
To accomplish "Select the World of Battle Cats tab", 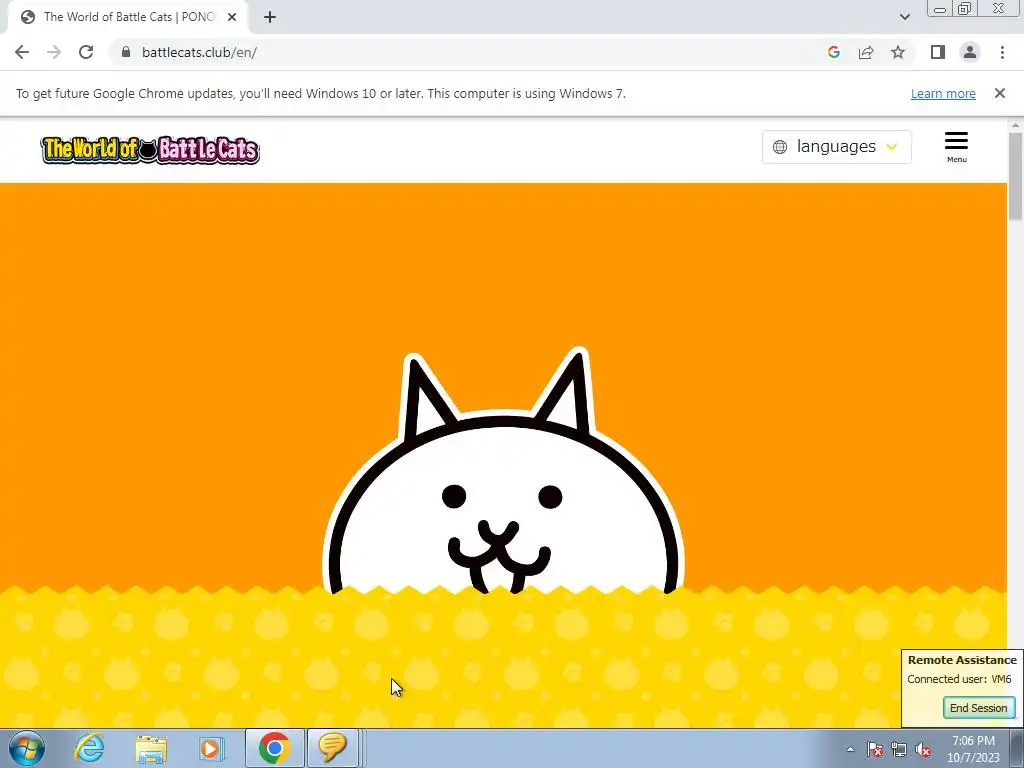I will (x=129, y=17).
